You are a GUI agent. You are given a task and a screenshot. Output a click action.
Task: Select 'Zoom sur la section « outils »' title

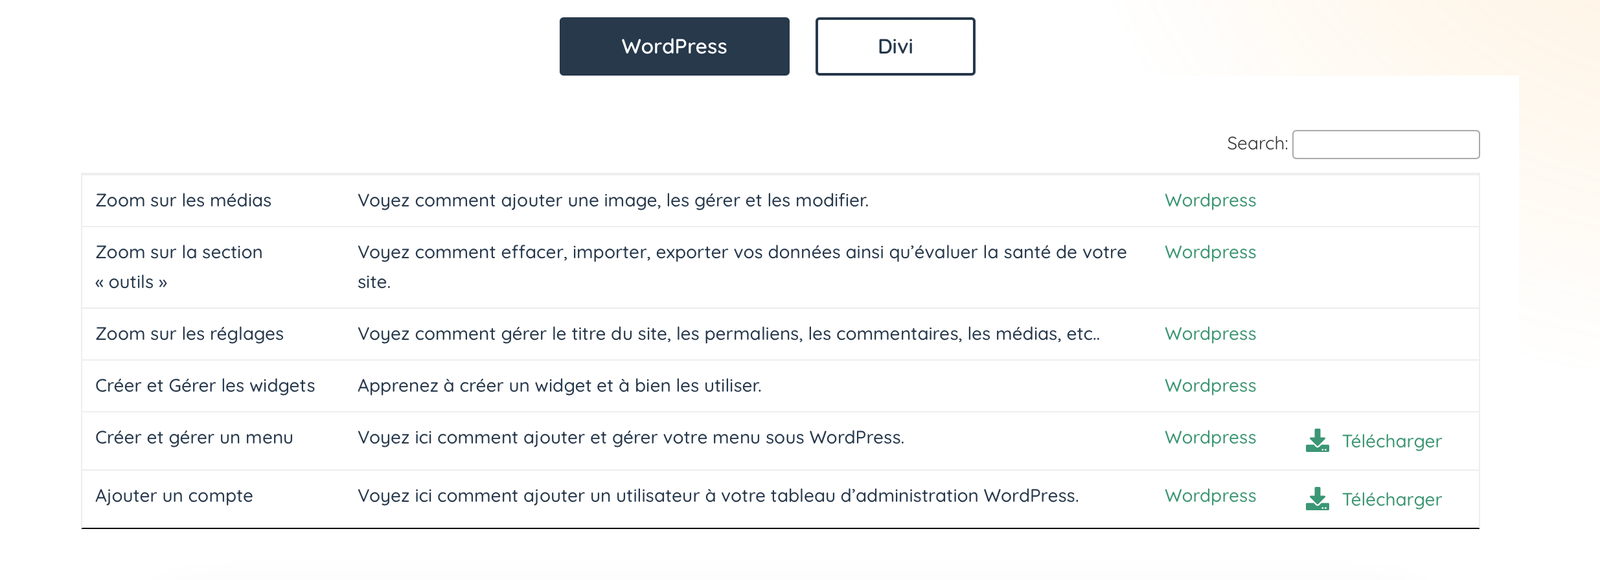coord(179,267)
